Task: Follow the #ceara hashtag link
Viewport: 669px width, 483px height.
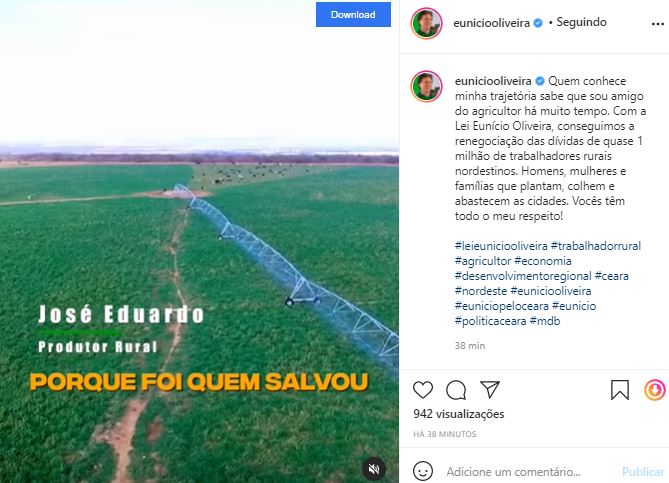Action: pos(611,276)
